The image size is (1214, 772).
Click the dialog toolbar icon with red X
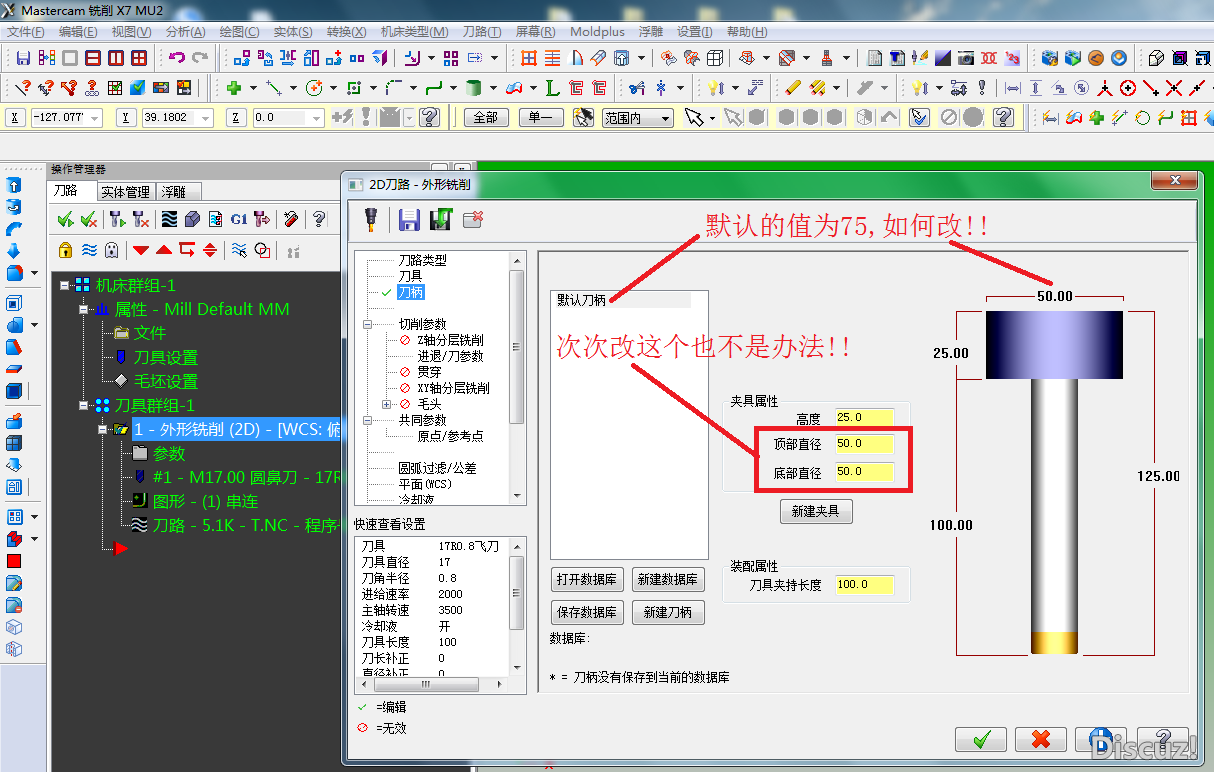pos(473,219)
